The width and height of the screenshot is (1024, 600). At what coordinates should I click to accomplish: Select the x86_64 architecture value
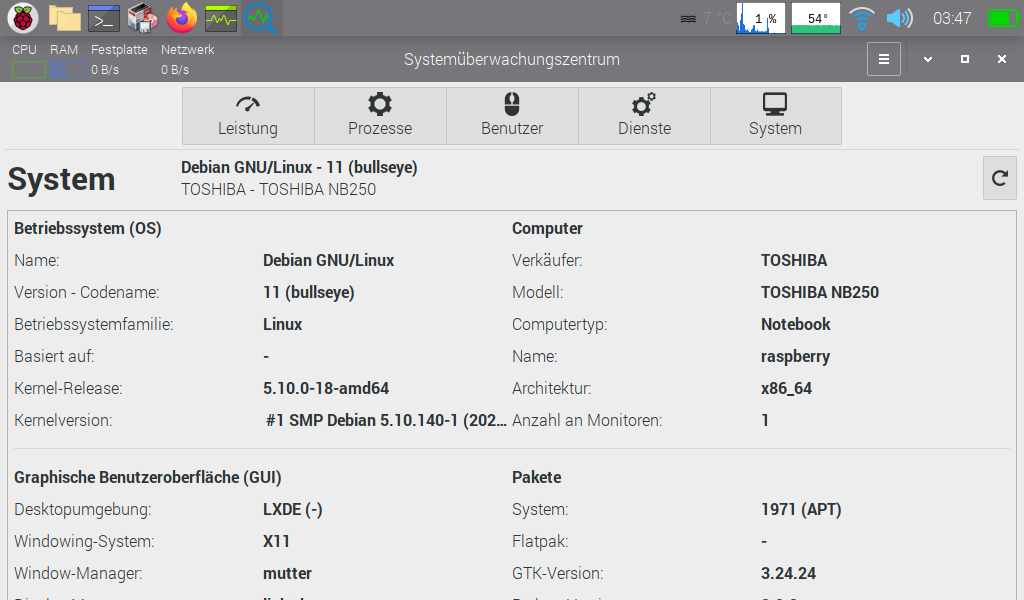pos(786,388)
